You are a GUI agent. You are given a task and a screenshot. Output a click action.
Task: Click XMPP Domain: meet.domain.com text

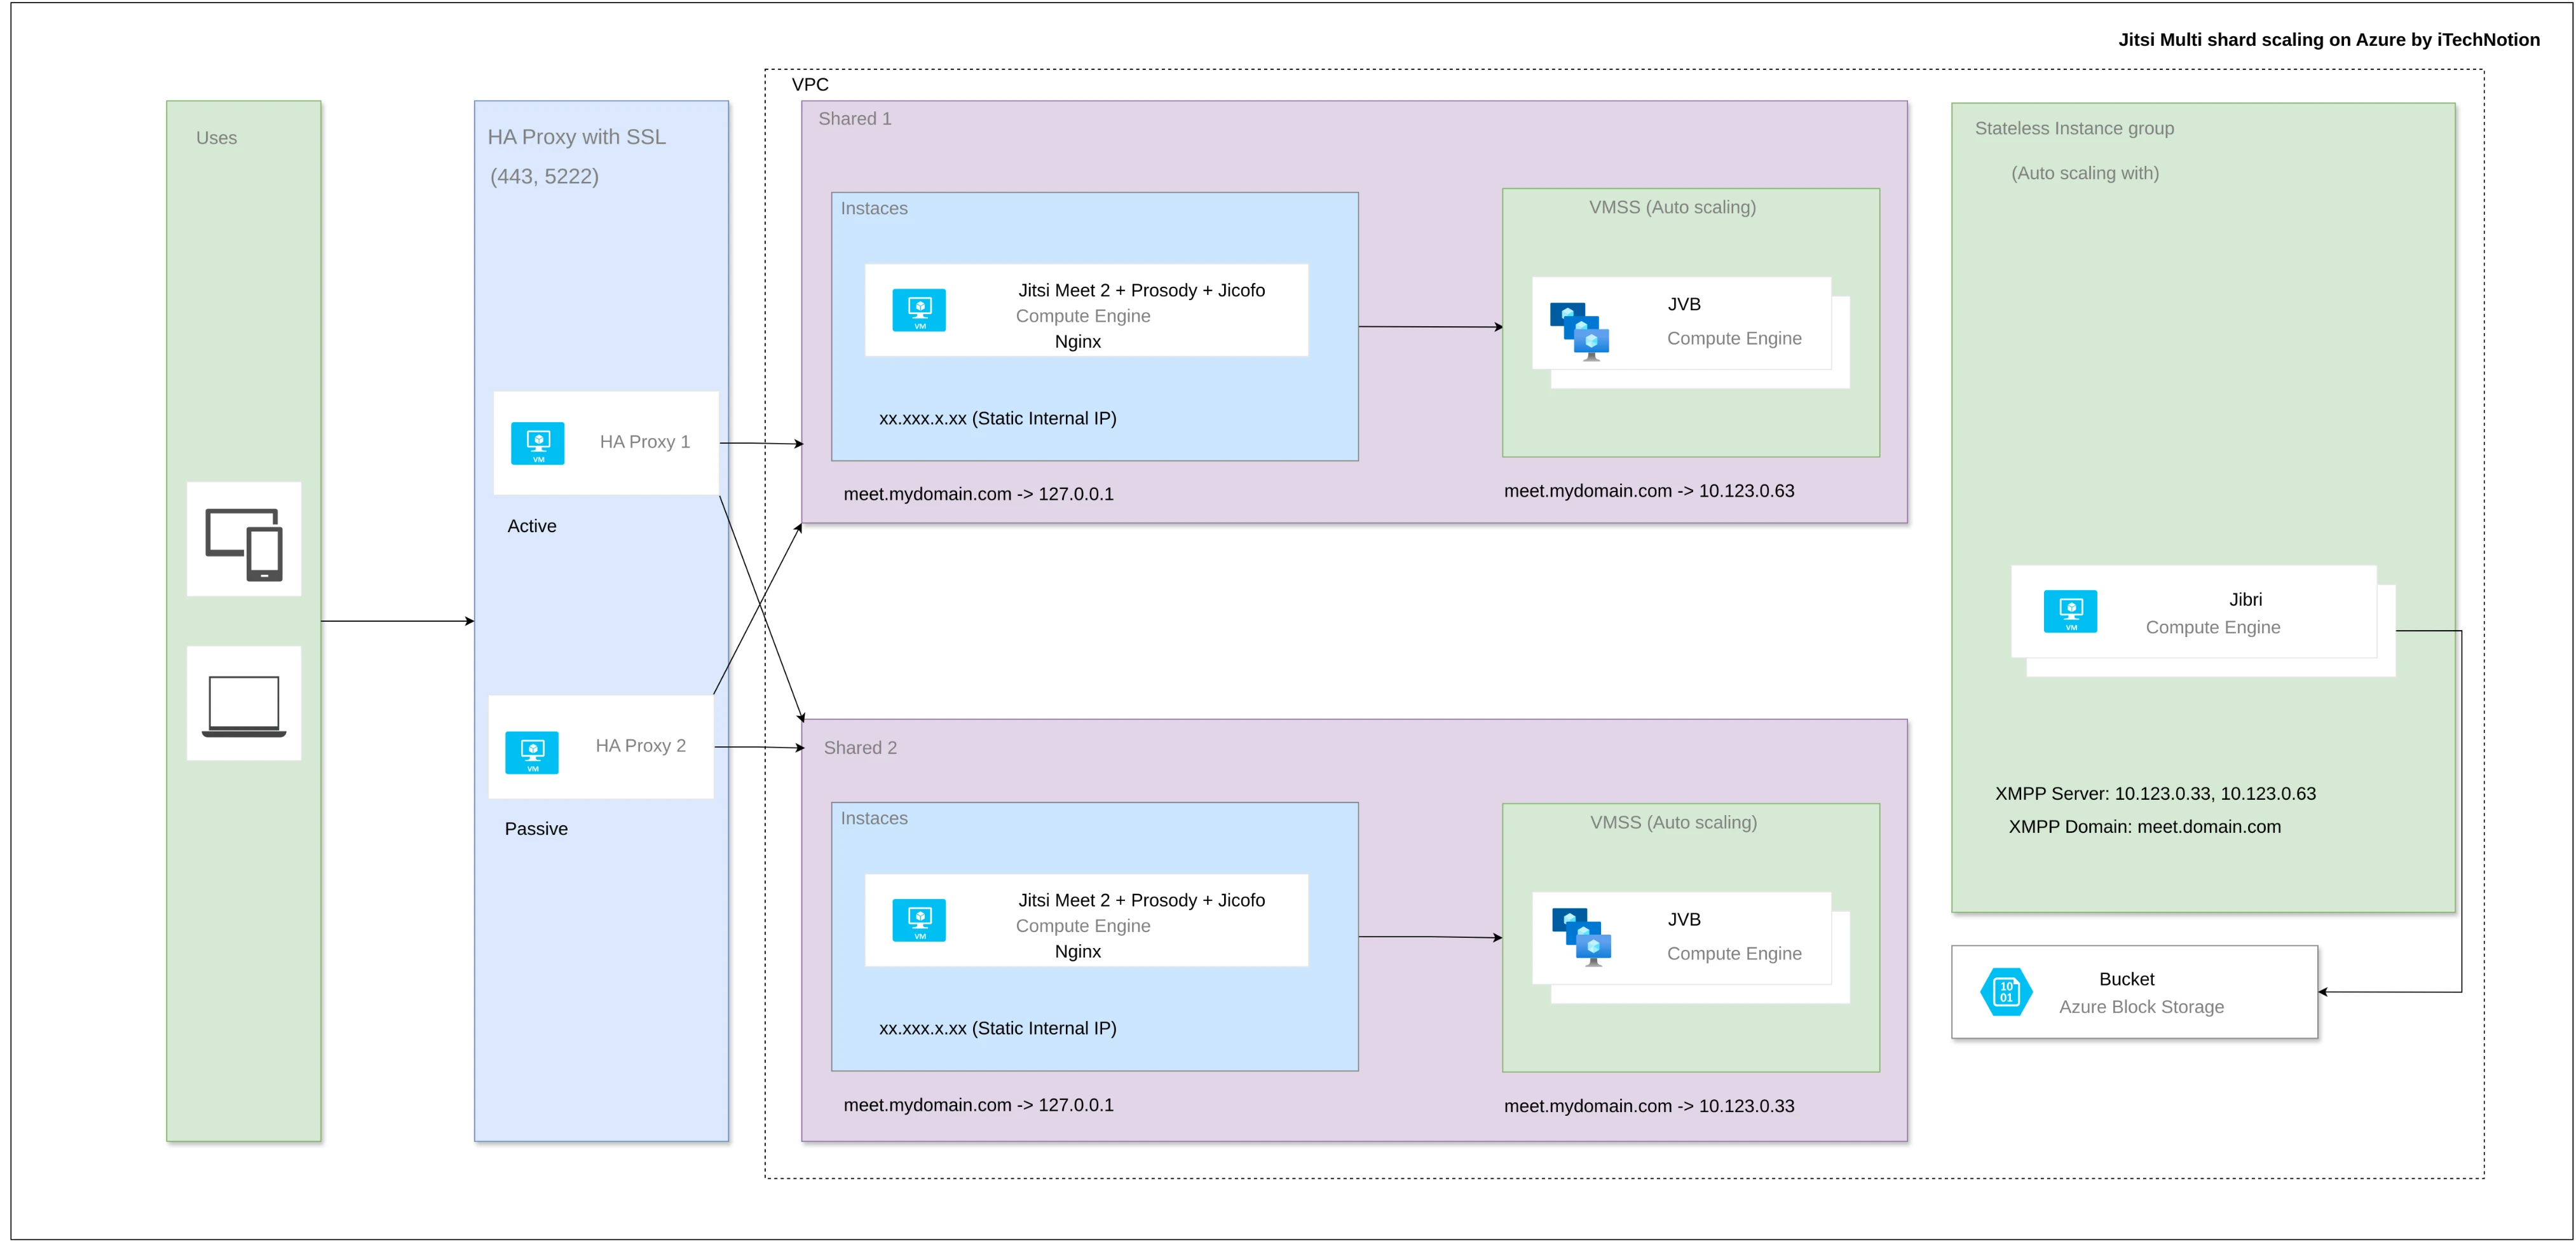pyautogui.click(x=2145, y=827)
